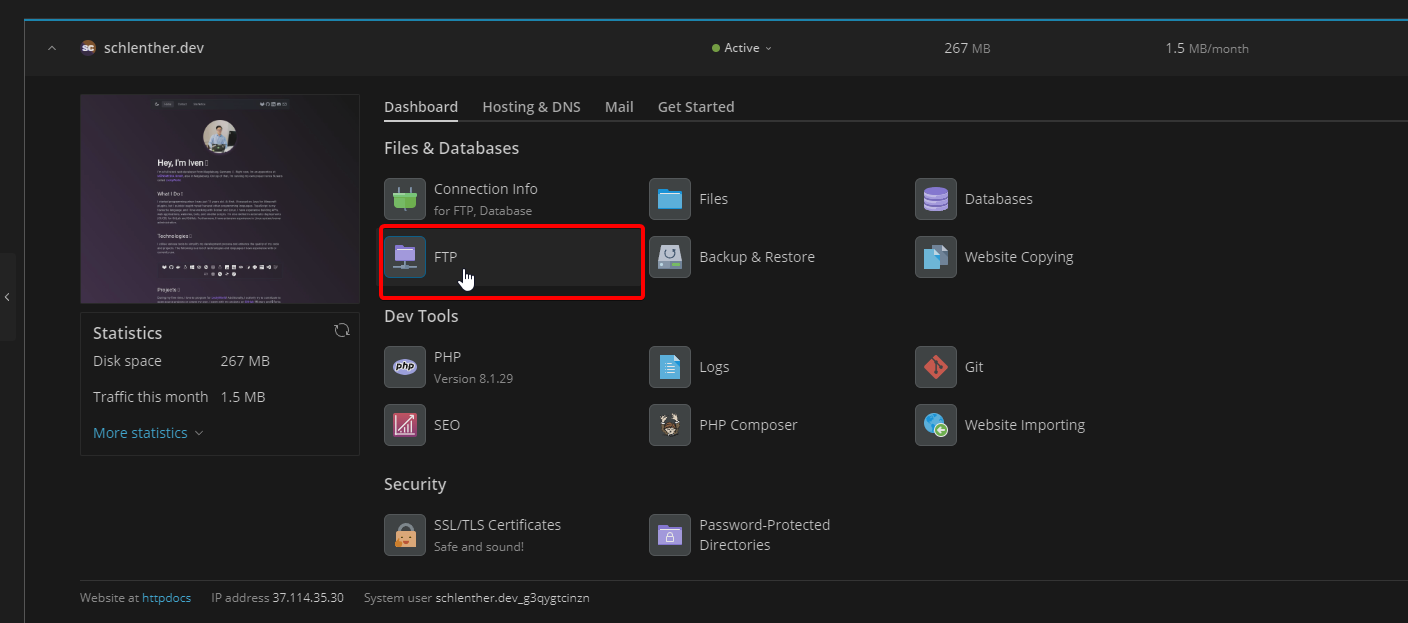1408x623 pixels.
Task: Open the SSL/TLS Certificates padlock icon
Action: point(405,535)
